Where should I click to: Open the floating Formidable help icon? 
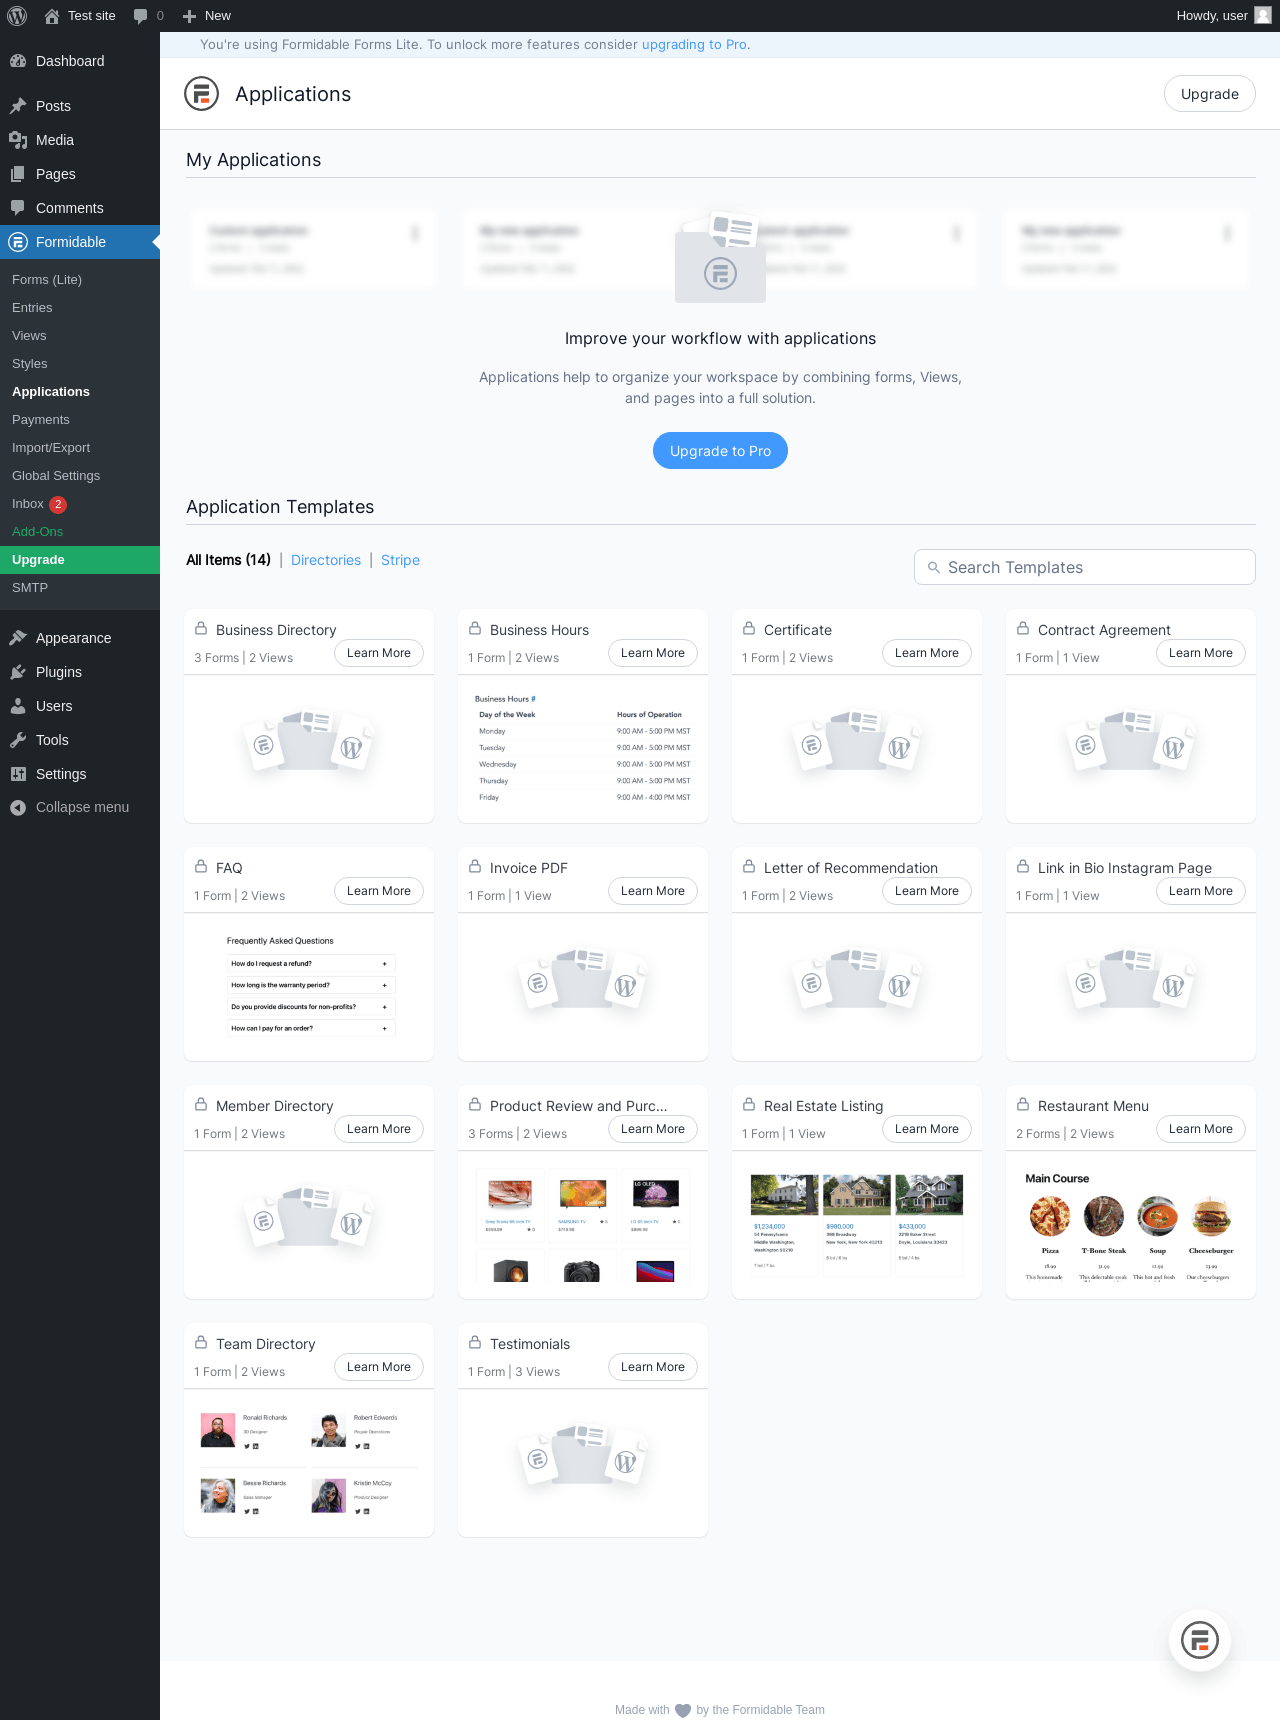[x=1200, y=1640]
